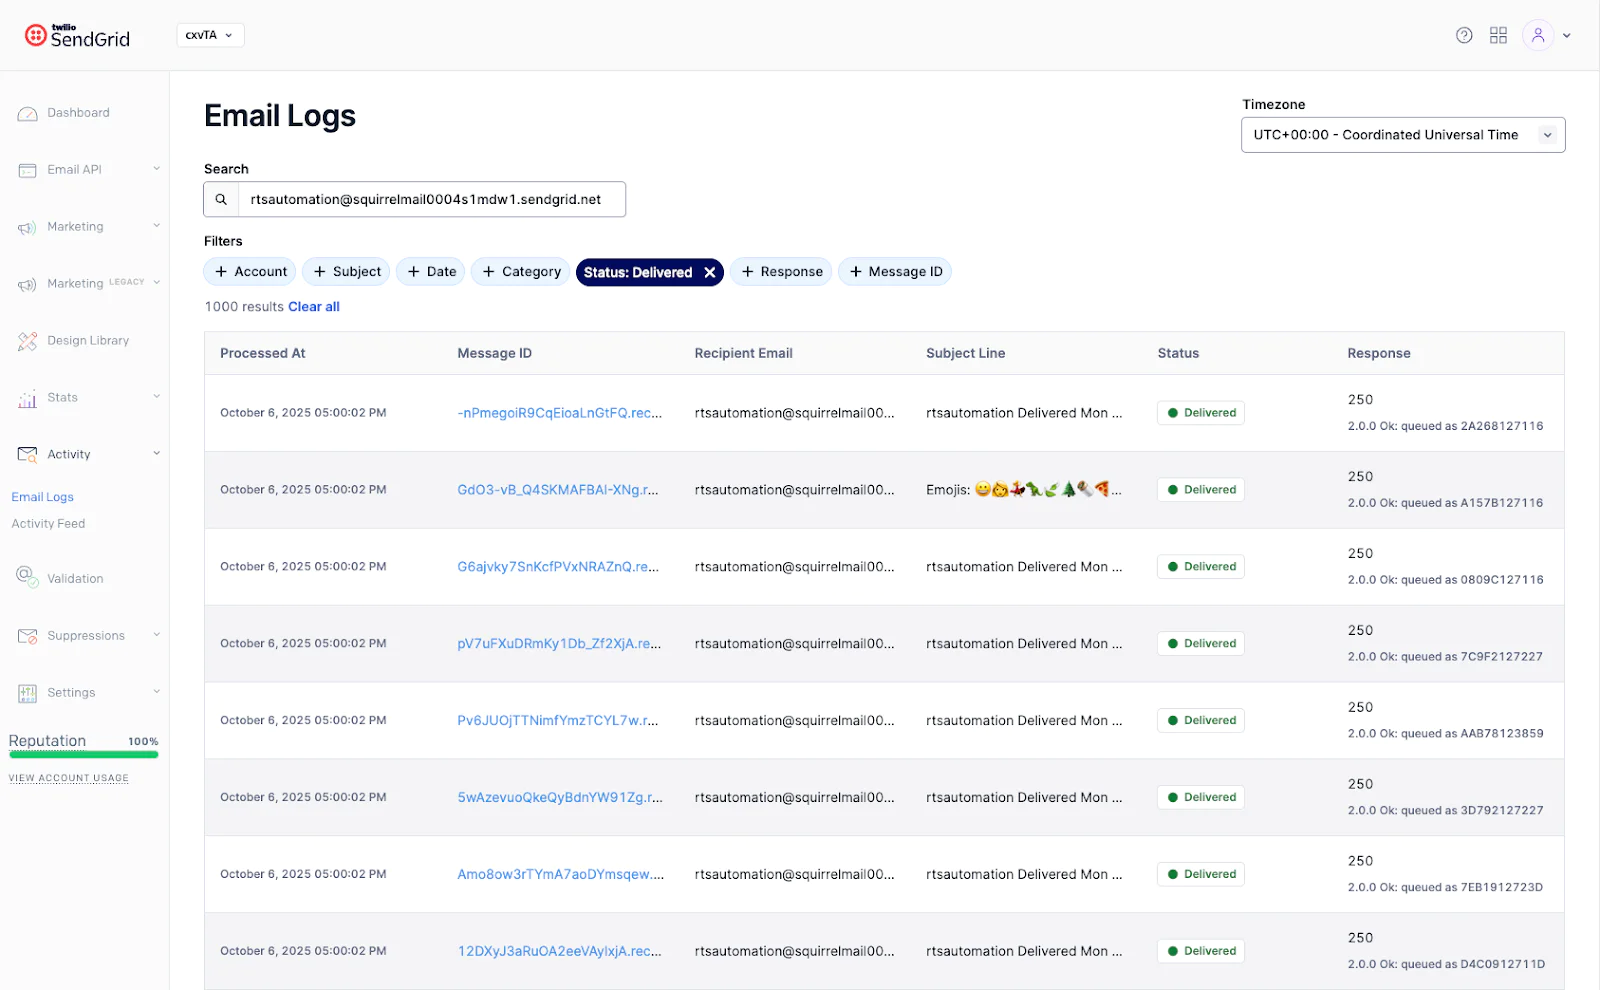Open the Dashboard from the sidebar icon
This screenshot has width=1600, height=990.
click(27, 112)
